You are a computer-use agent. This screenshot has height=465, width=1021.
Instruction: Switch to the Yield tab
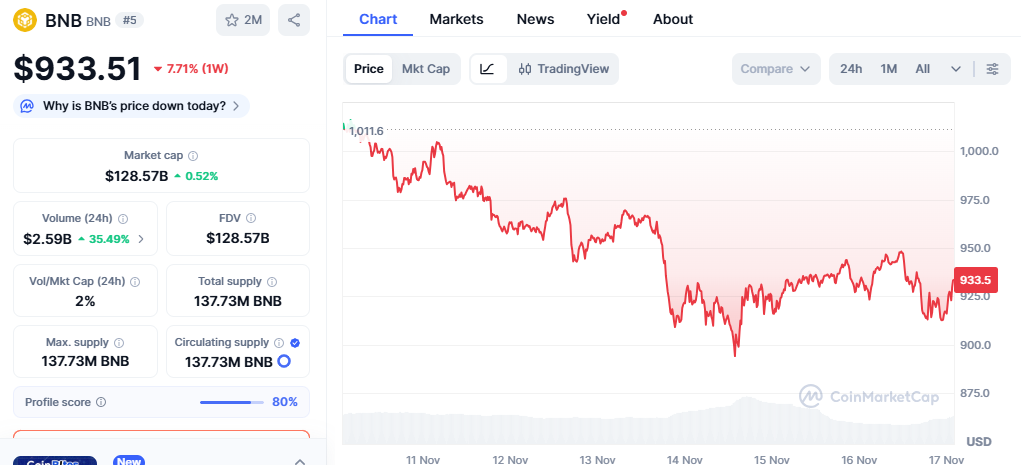click(x=603, y=19)
